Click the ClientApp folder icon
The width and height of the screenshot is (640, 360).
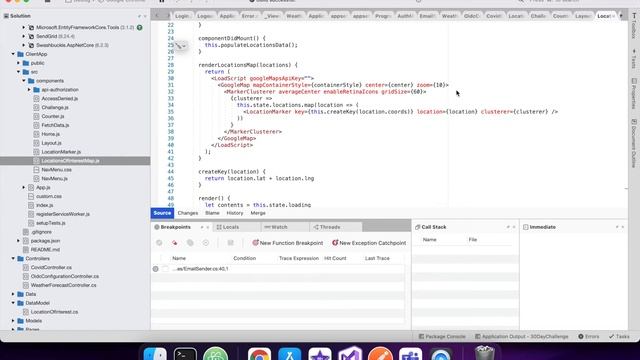point(20,54)
